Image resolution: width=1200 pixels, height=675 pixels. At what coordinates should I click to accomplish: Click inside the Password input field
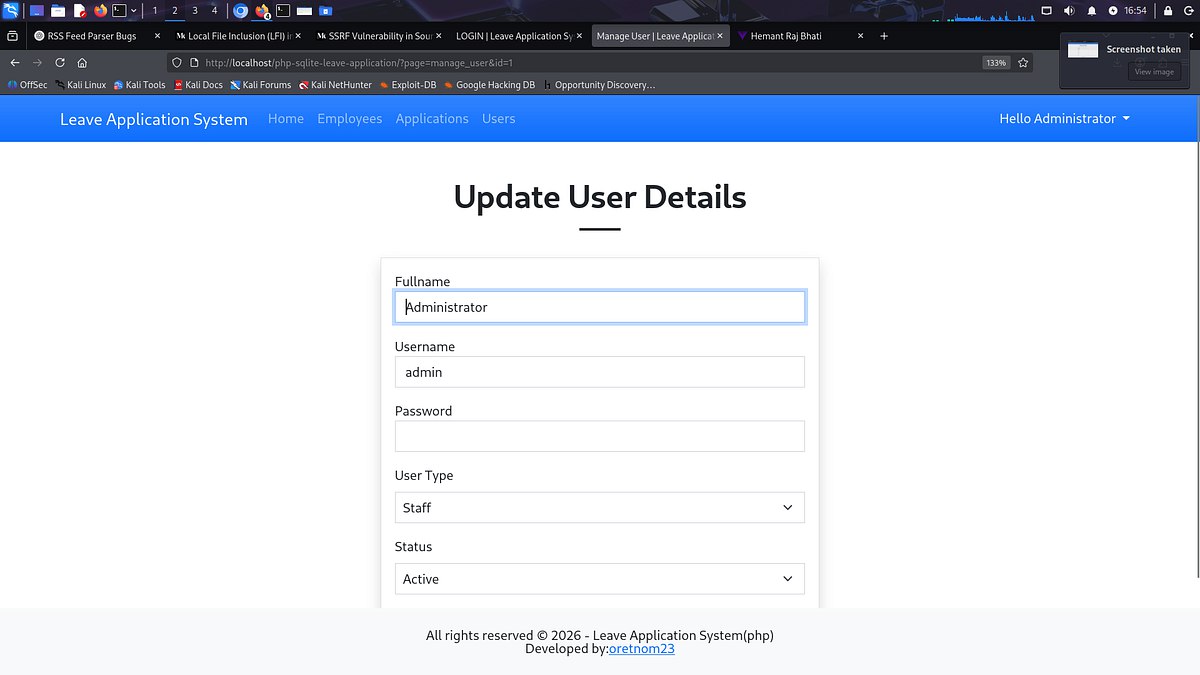(x=599, y=436)
